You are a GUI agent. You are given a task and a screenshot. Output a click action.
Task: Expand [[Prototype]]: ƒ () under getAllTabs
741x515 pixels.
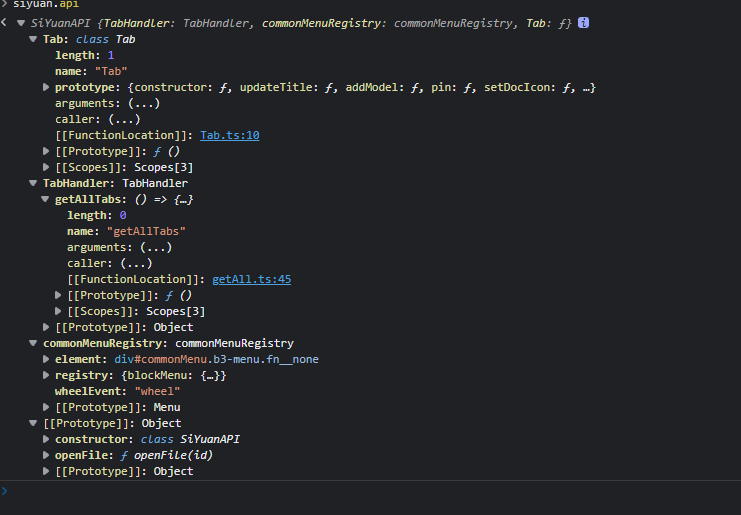[x=58, y=295]
